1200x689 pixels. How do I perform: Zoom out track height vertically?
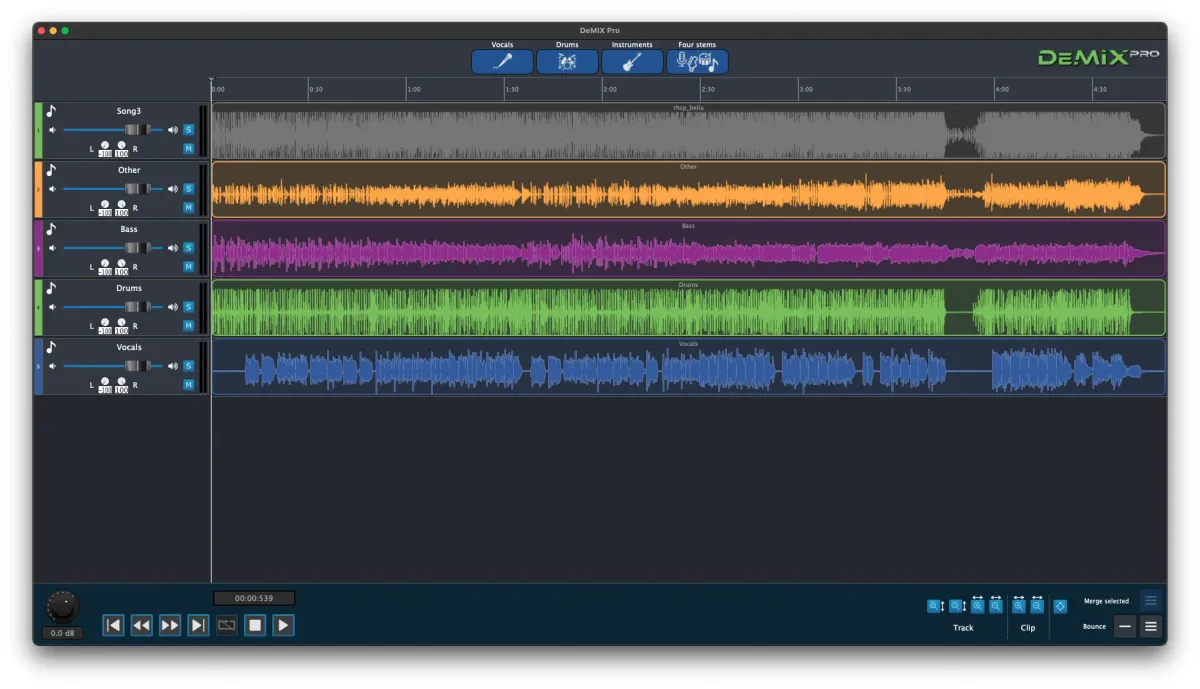coord(957,606)
